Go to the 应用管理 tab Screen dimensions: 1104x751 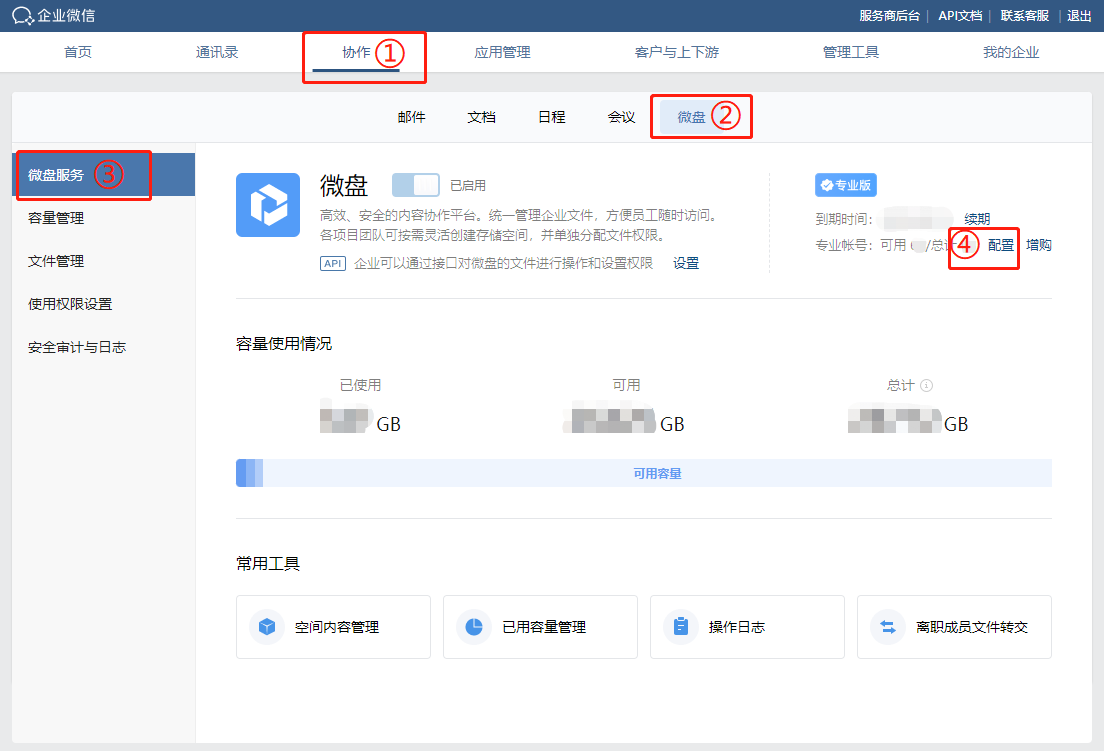502,52
